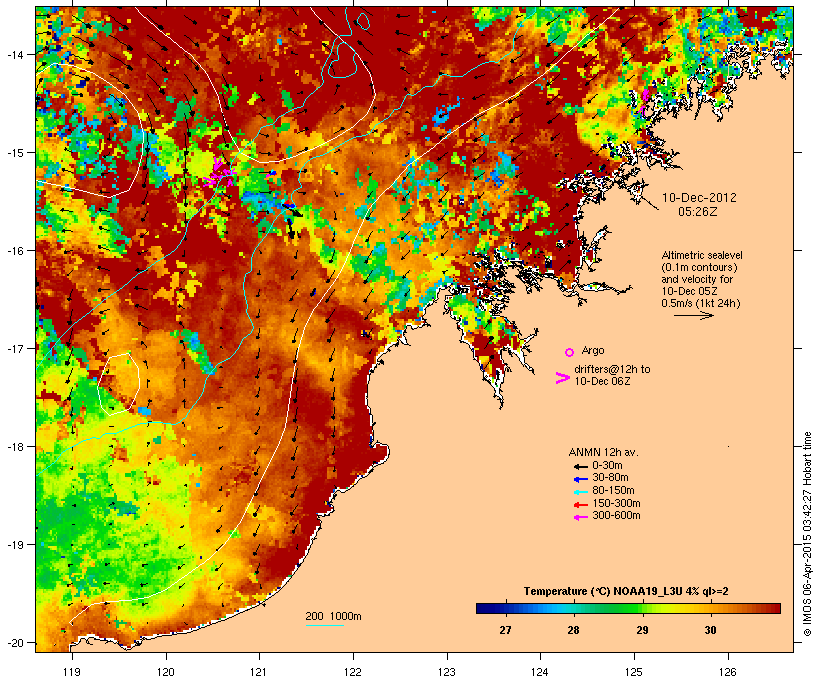Click the '28' colorbar tick label
This screenshot has width=820, height=680.
point(573,630)
